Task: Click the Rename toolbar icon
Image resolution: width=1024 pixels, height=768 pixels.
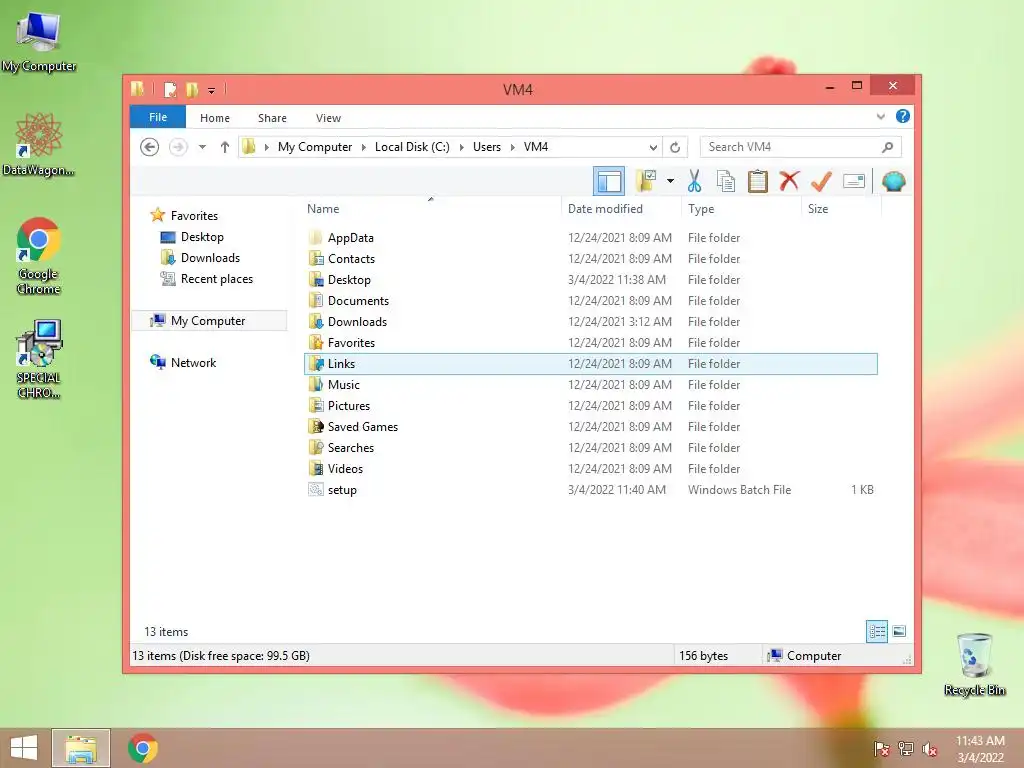Action: [x=854, y=181]
